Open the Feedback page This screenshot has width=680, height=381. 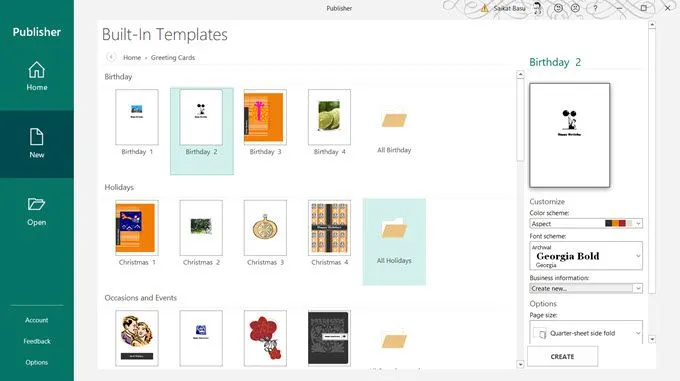36,341
